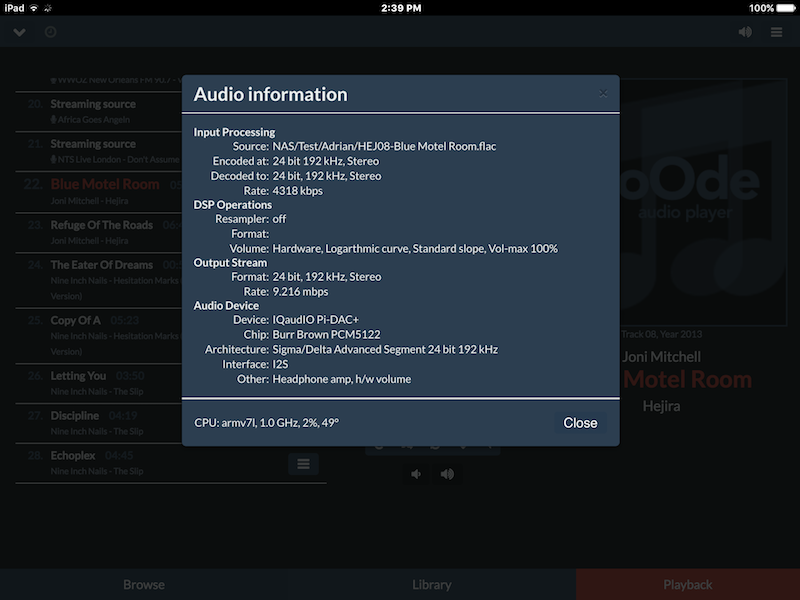The width and height of the screenshot is (800, 600).
Task: Click the Joni Mitchell artist name beside cover
Action: (x=661, y=357)
